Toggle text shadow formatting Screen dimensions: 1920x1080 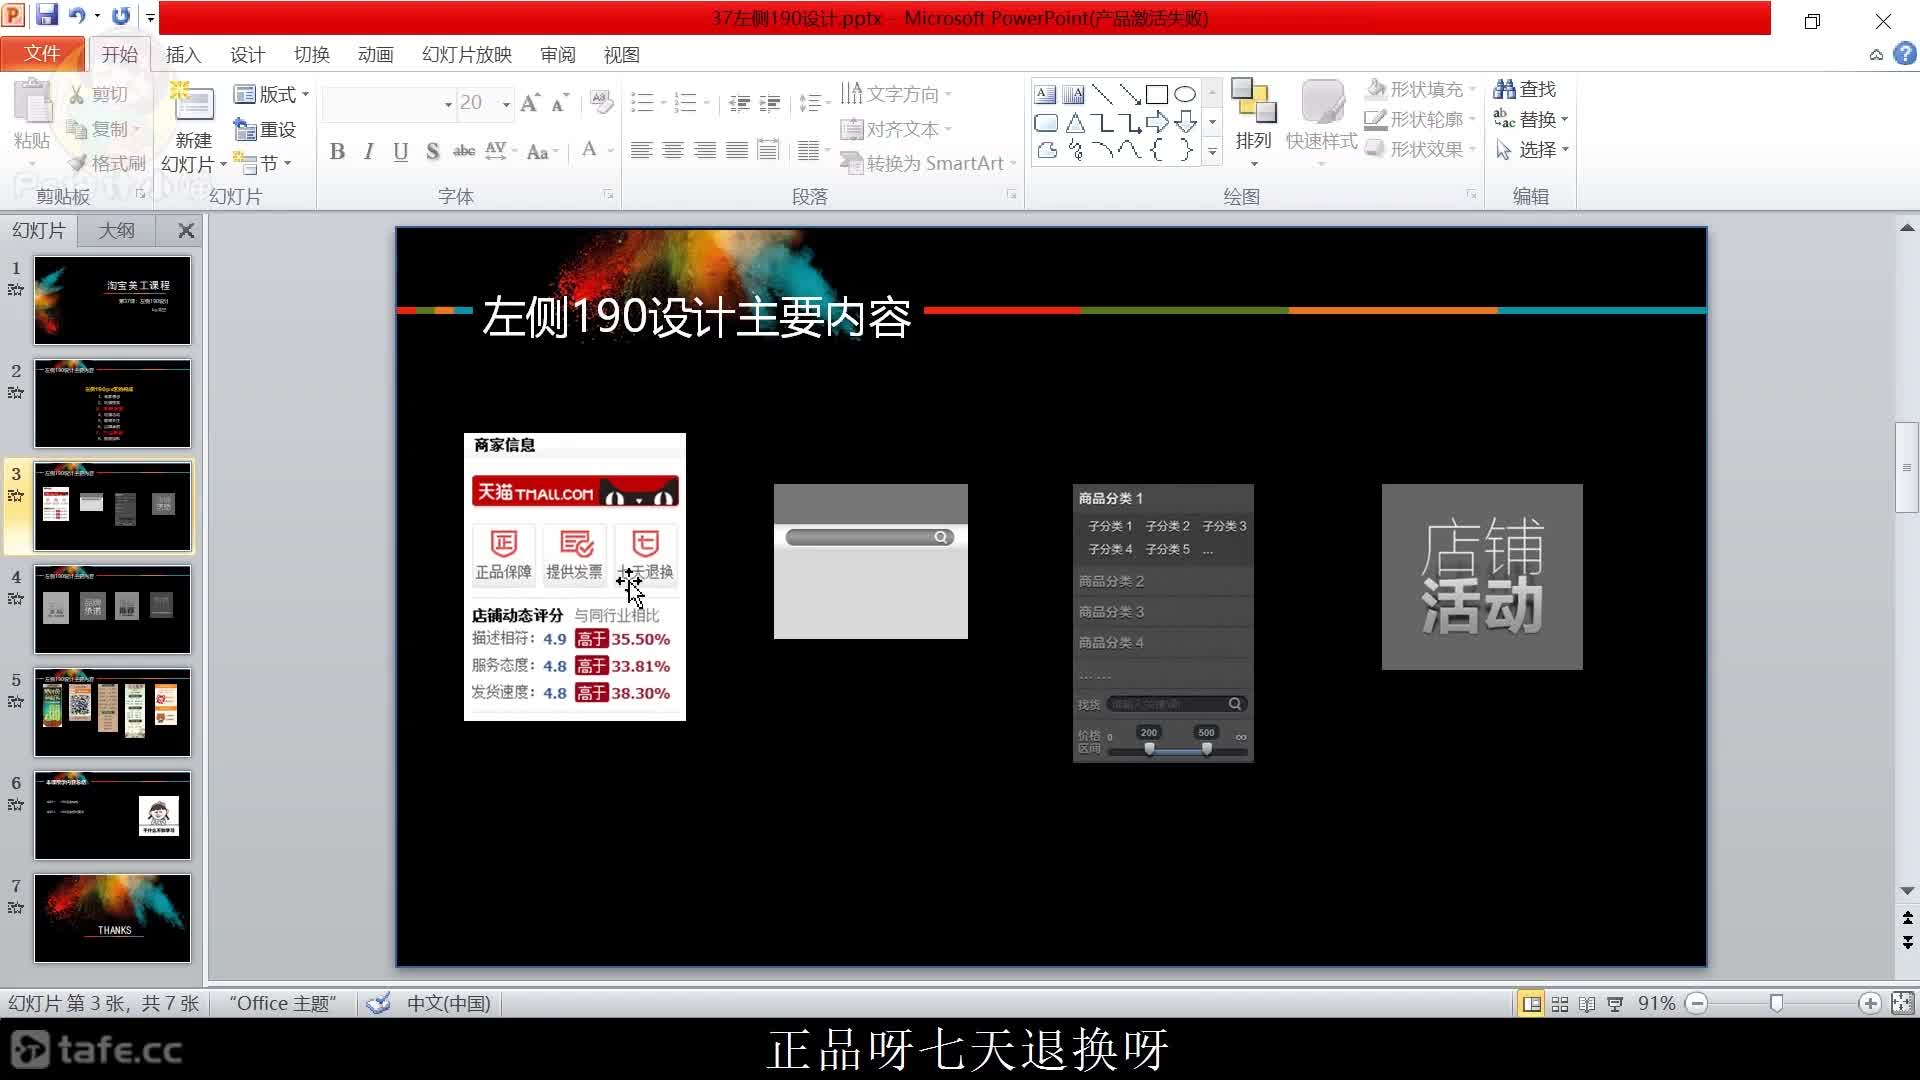432,151
